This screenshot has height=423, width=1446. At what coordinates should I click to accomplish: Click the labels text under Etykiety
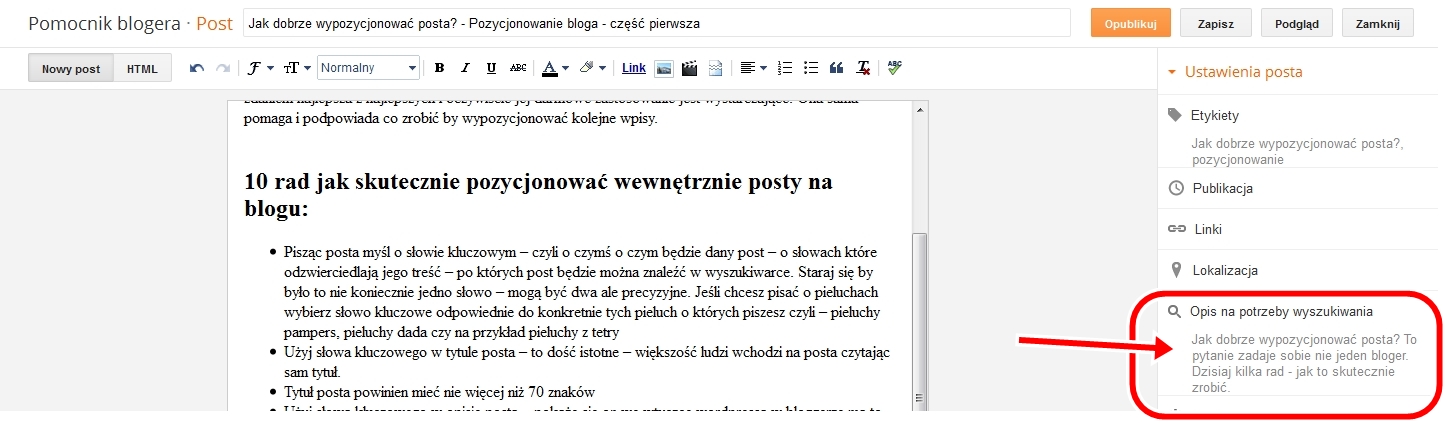[x=1298, y=151]
